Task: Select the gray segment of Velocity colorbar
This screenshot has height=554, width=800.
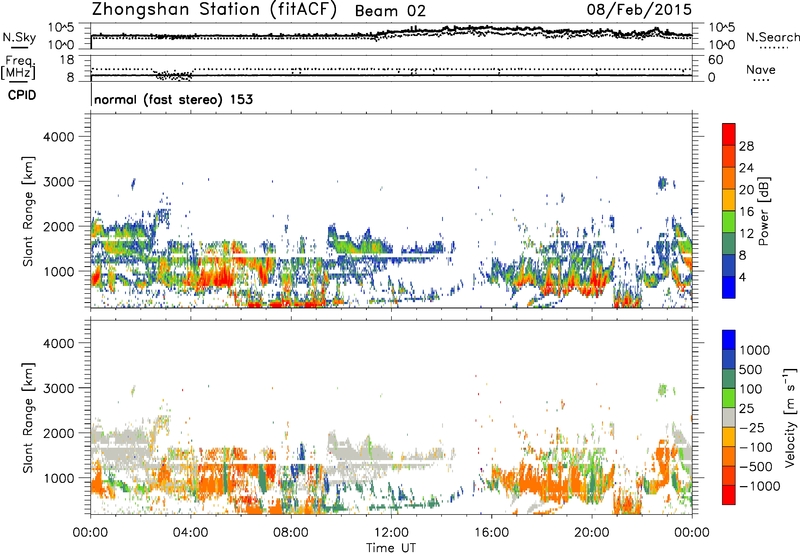Action: tap(729, 417)
